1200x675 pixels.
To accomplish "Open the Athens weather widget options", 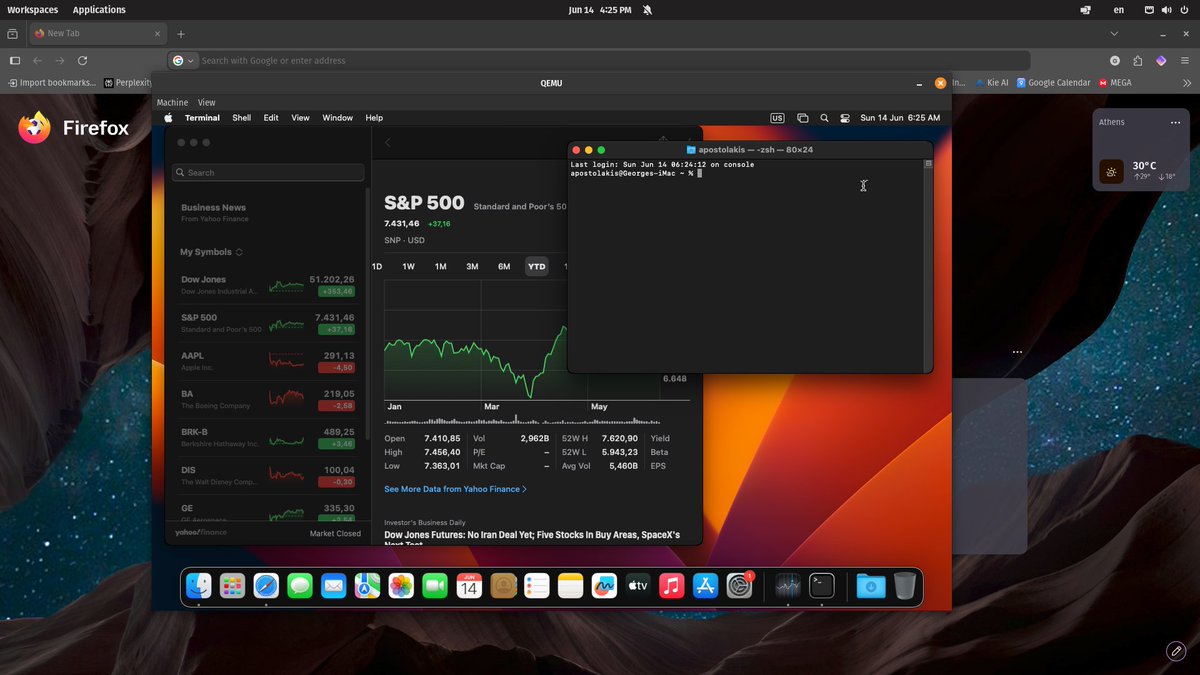I will click(x=1175, y=122).
